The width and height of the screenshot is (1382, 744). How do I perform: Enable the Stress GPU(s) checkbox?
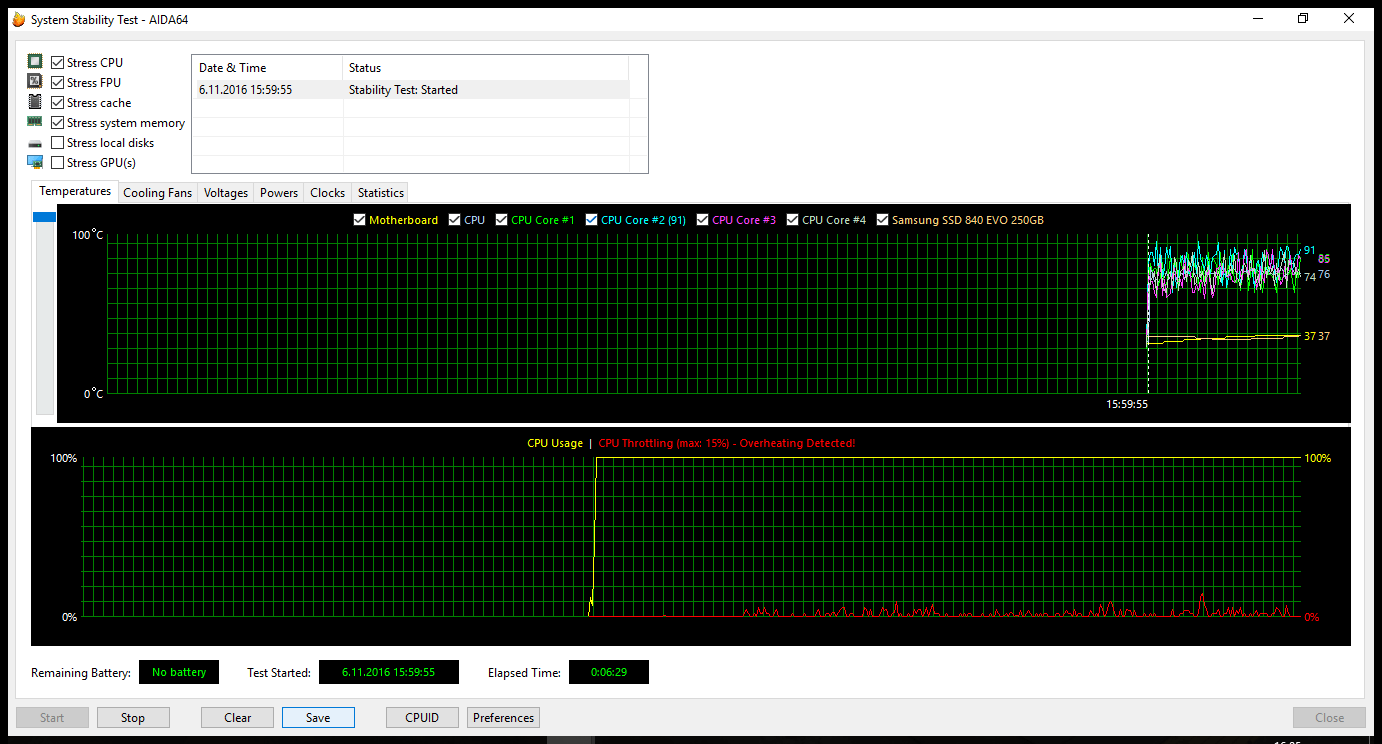click(58, 163)
